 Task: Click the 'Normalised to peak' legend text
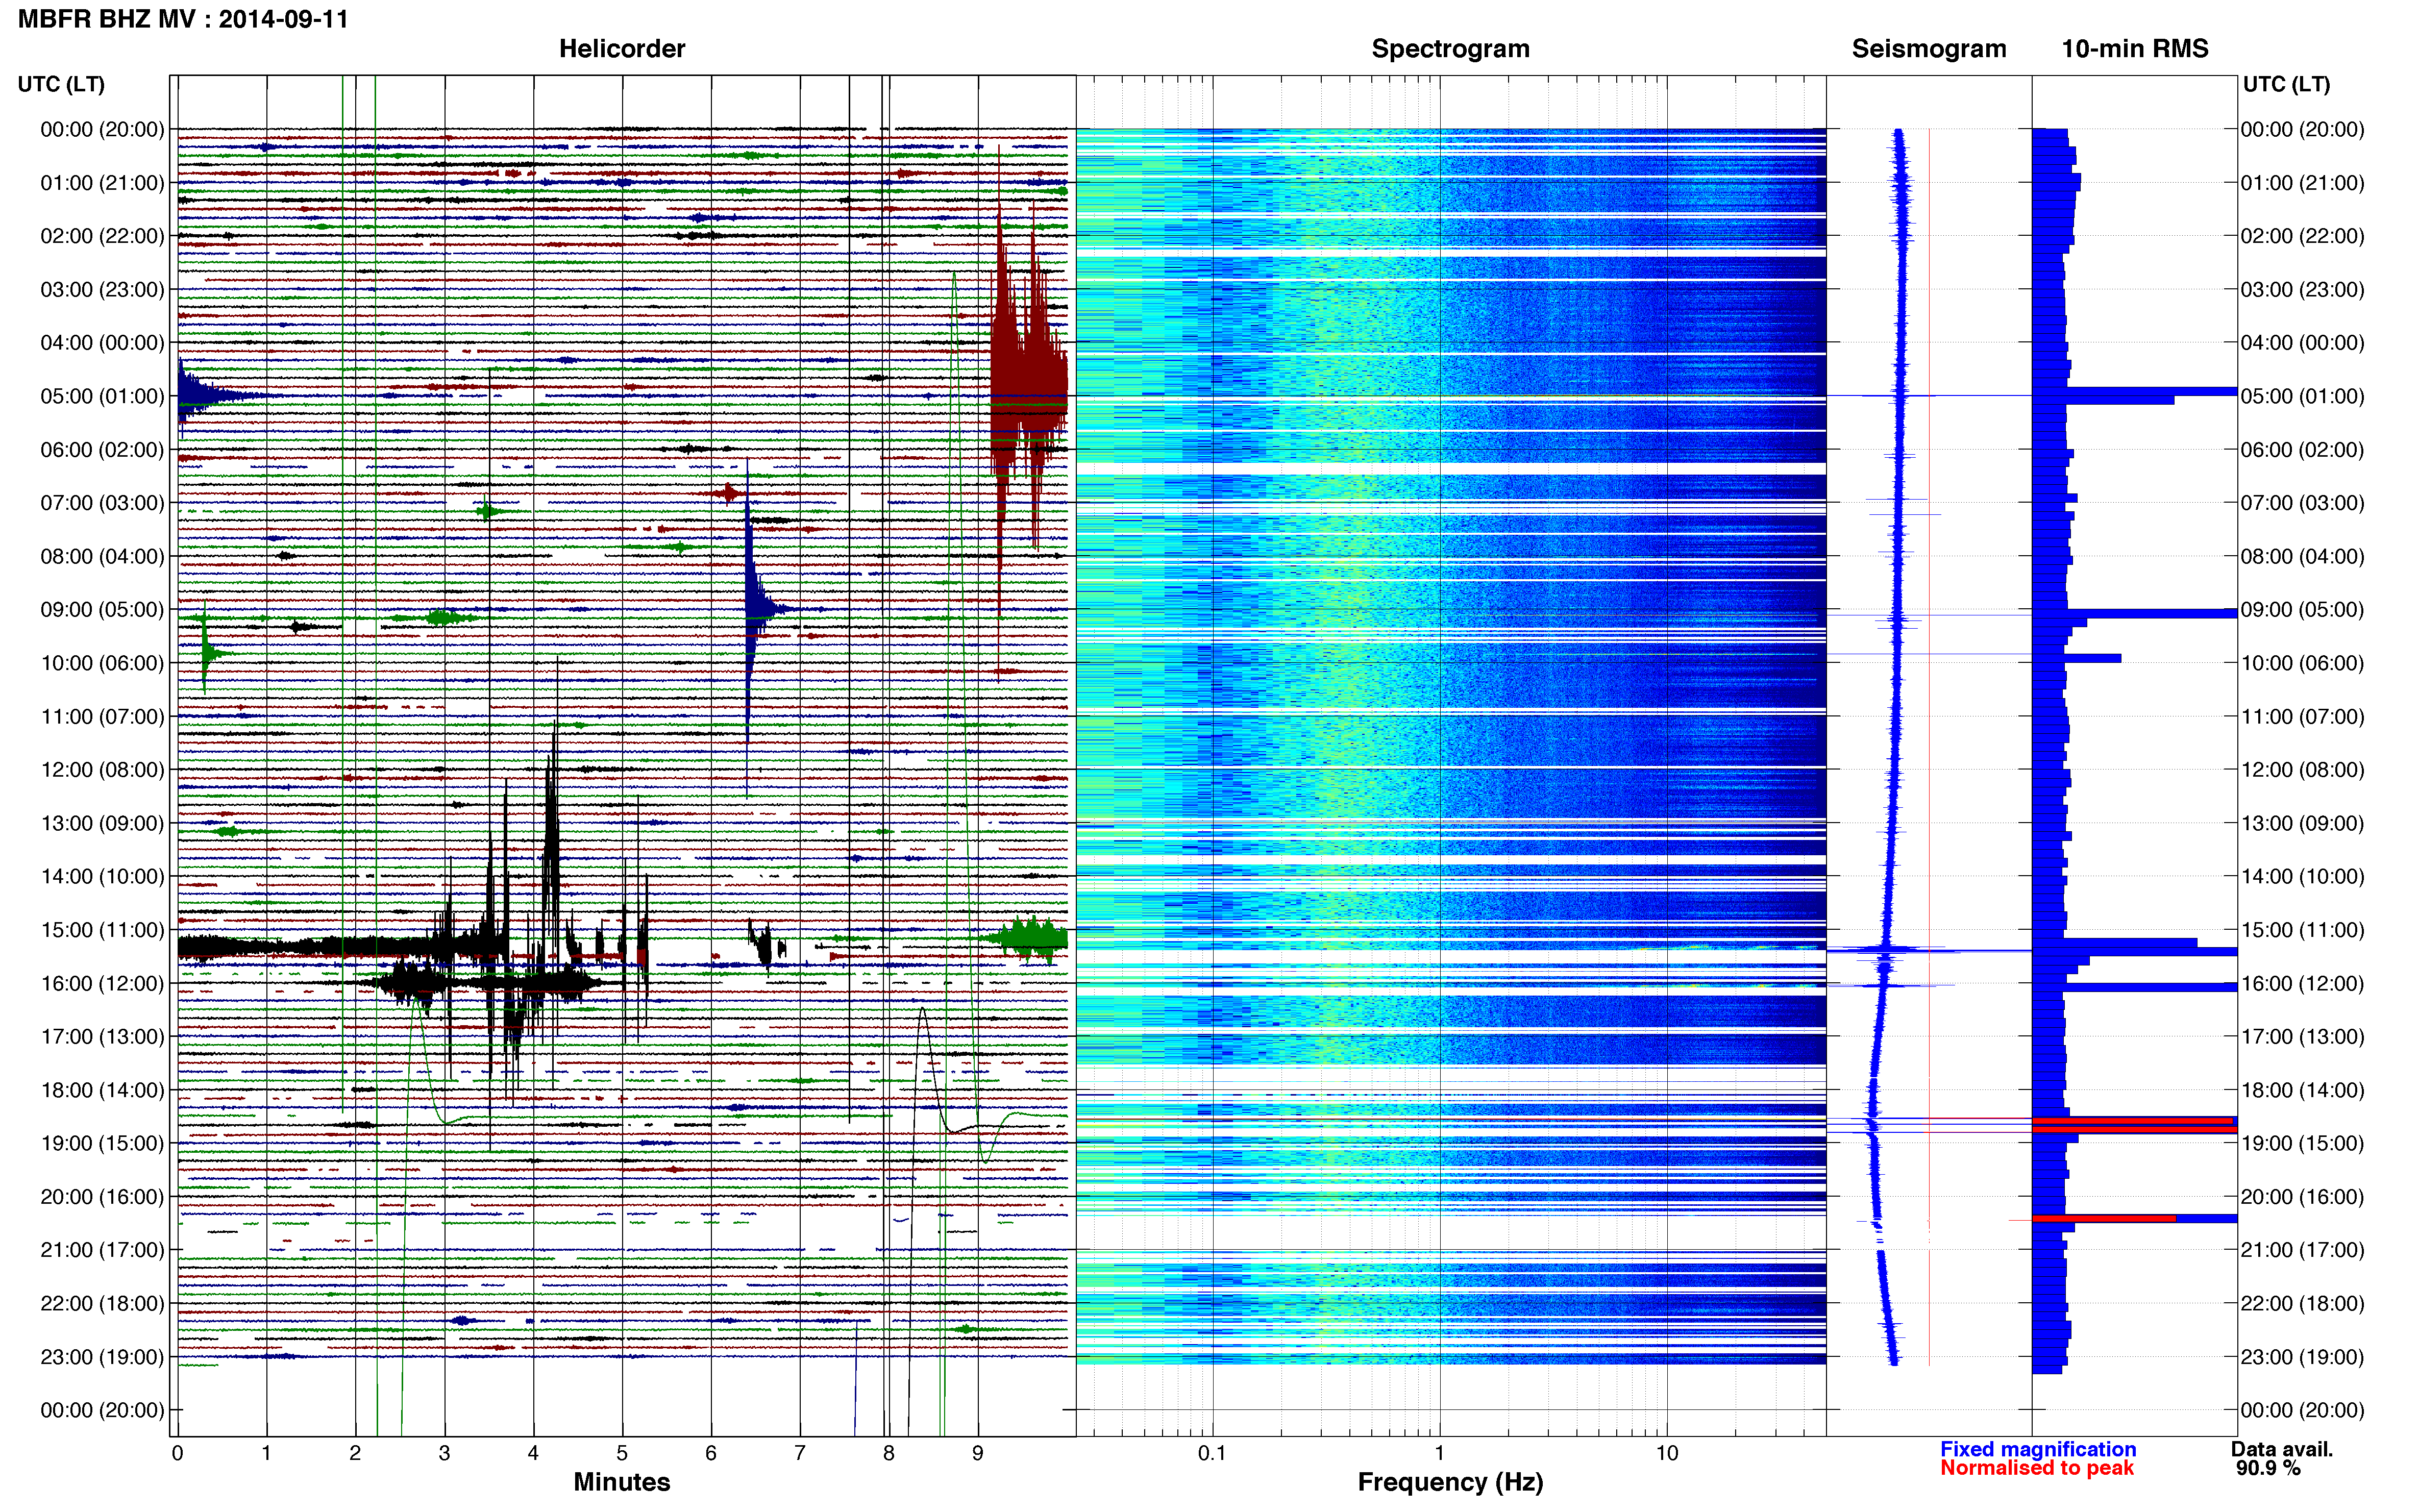pos(2037,1468)
